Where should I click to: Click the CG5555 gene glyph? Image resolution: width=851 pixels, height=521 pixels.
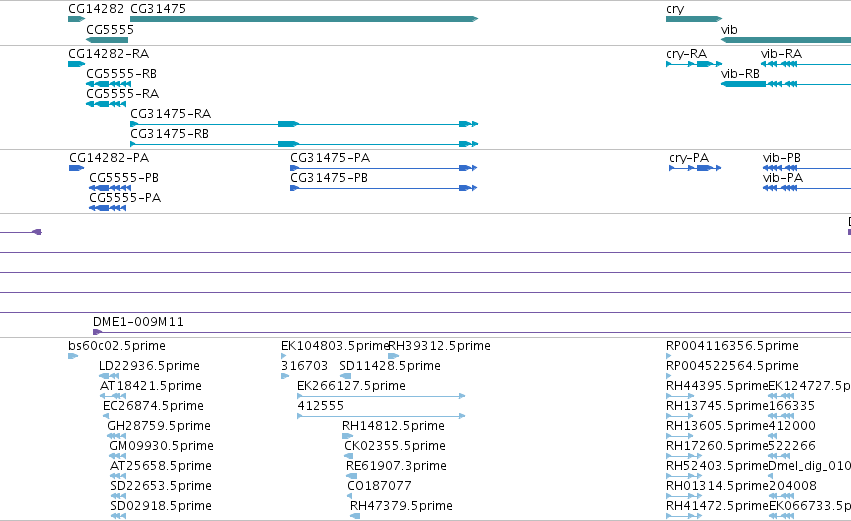pyautogui.click(x=107, y=40)
